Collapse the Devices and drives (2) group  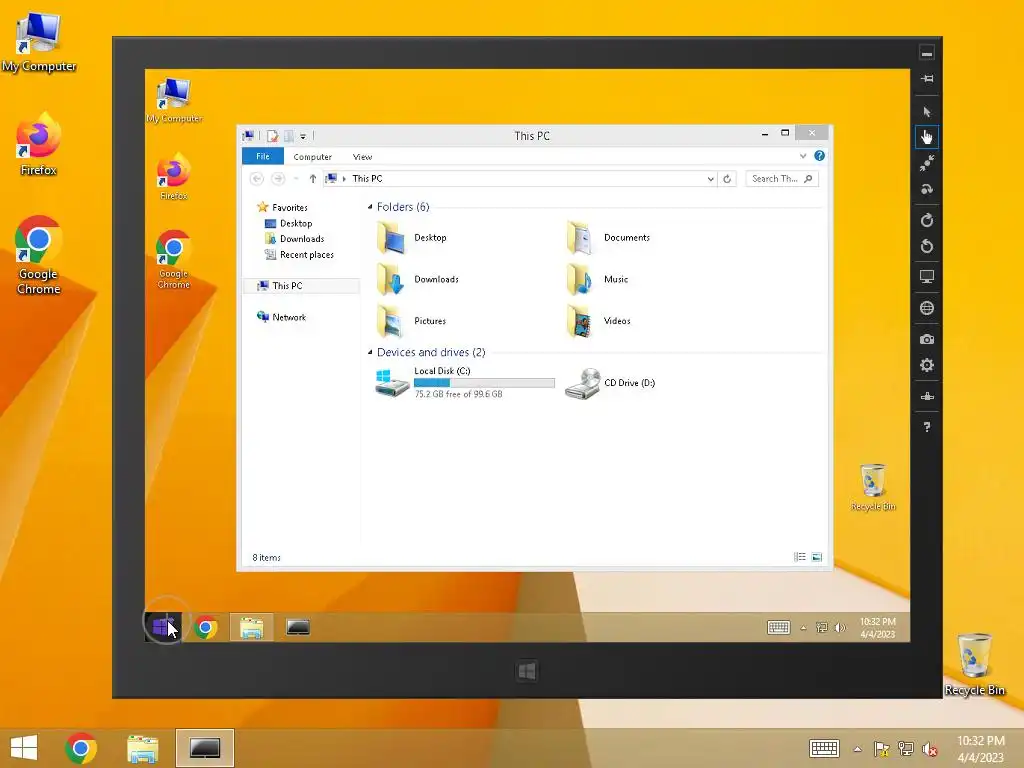(x=370, y=353)
